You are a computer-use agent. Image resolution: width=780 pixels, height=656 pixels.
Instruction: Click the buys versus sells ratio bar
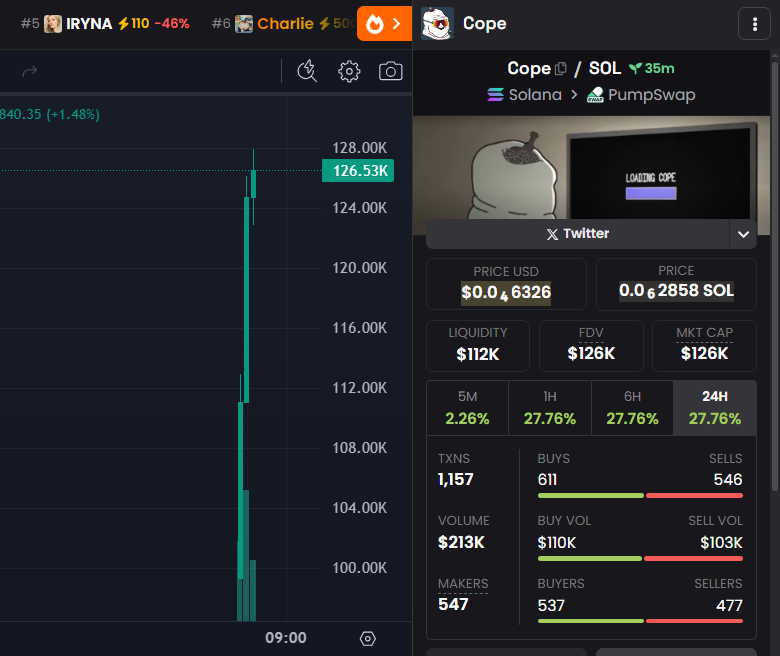pyautogui.click(x=640, y=495)
